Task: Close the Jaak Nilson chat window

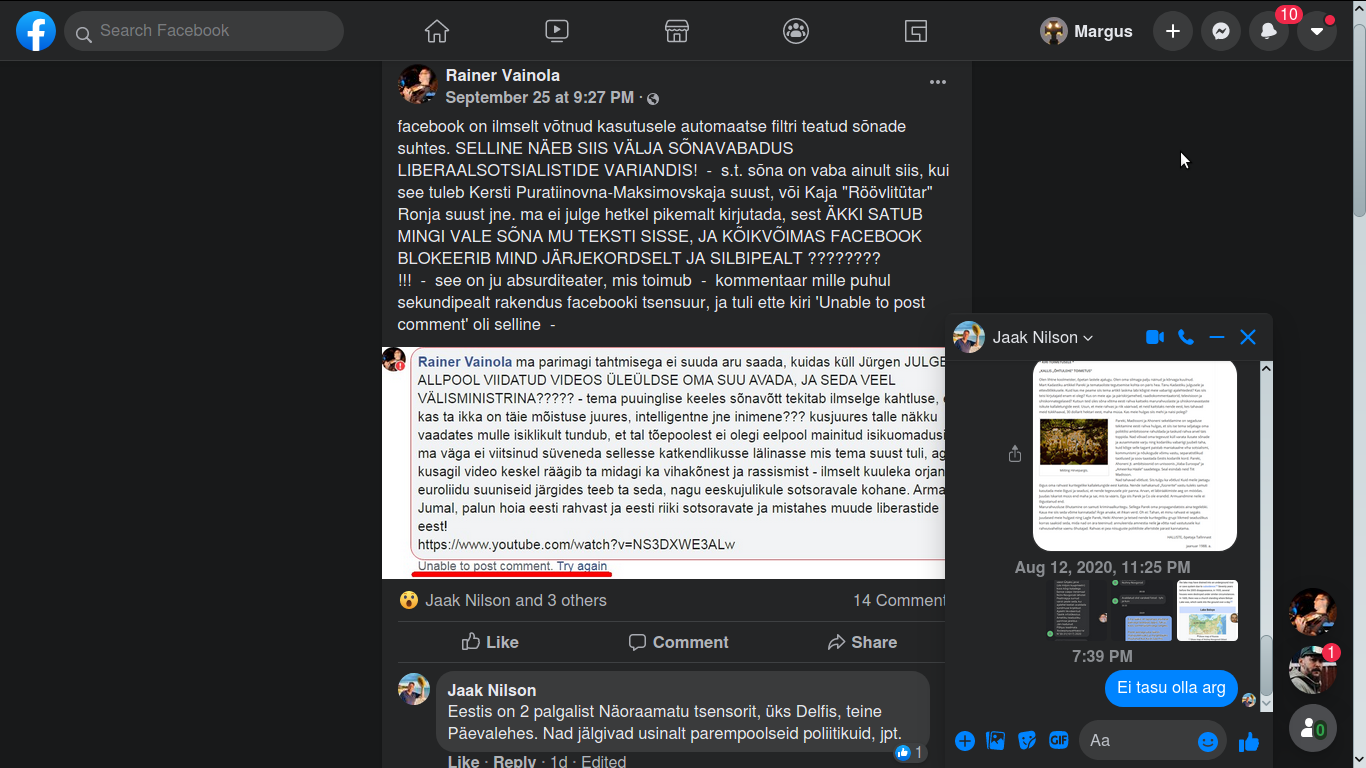Action: [1248, 337]
